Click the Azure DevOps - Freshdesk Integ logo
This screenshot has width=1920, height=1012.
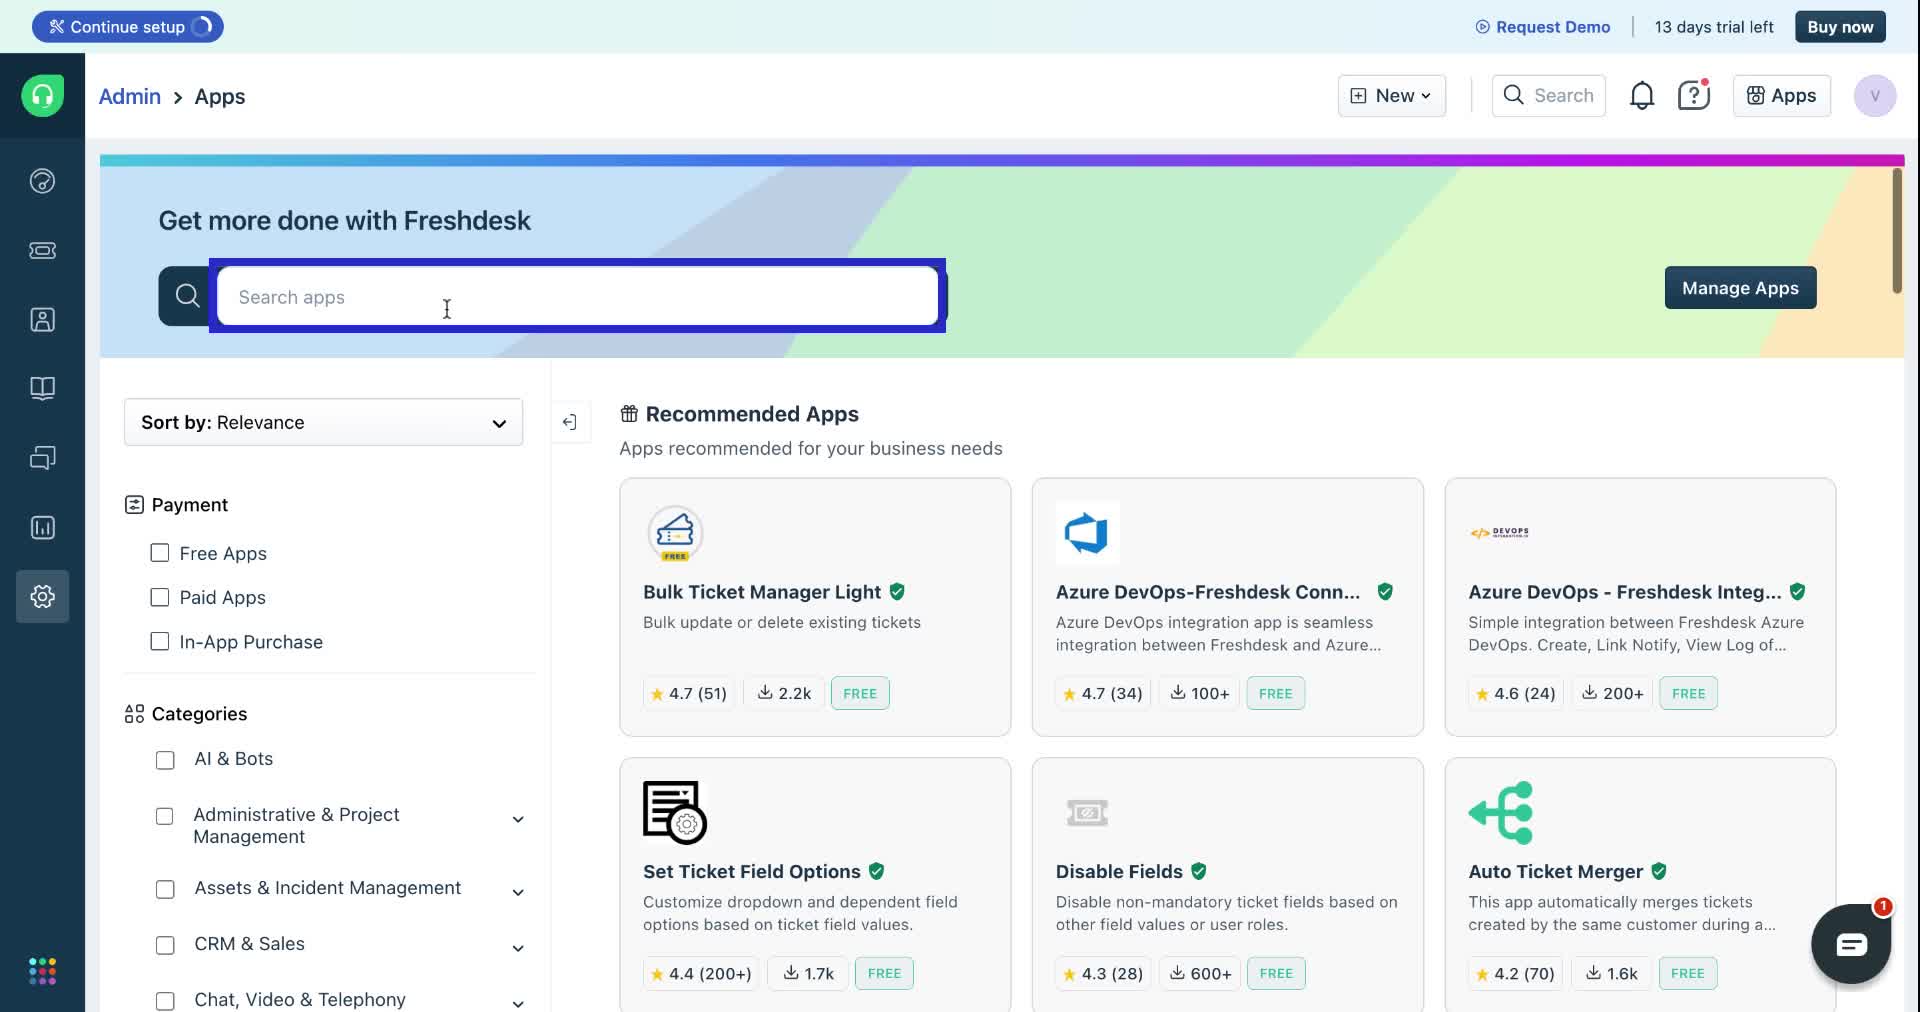coord(1499,533)
